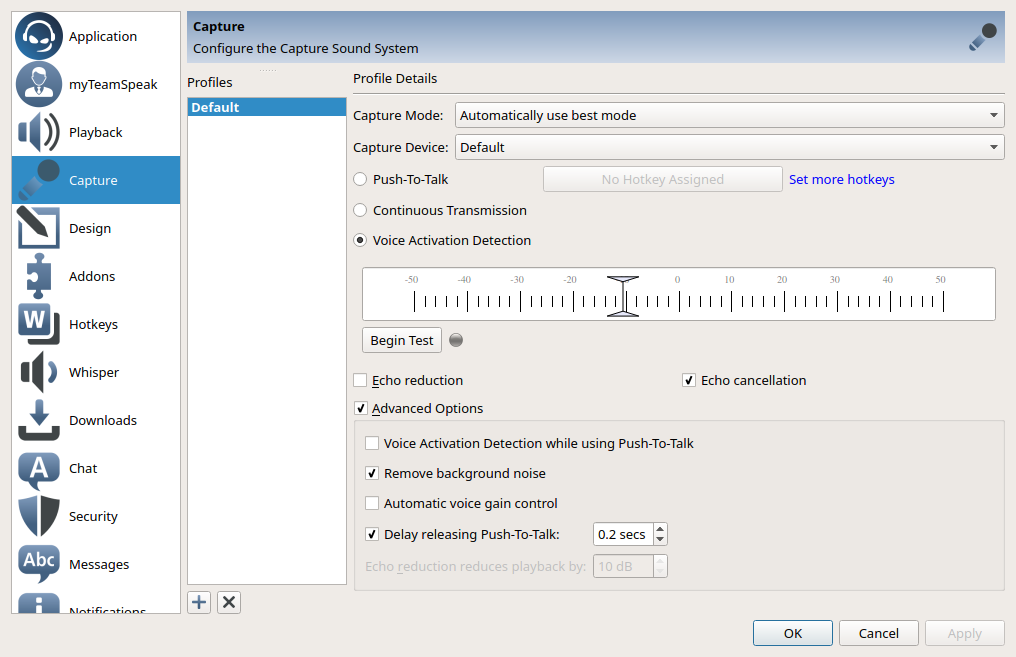This screenshot has width=1016, height=657.
Task: Toggle Remove background noise checkbox
Action: 373,474
